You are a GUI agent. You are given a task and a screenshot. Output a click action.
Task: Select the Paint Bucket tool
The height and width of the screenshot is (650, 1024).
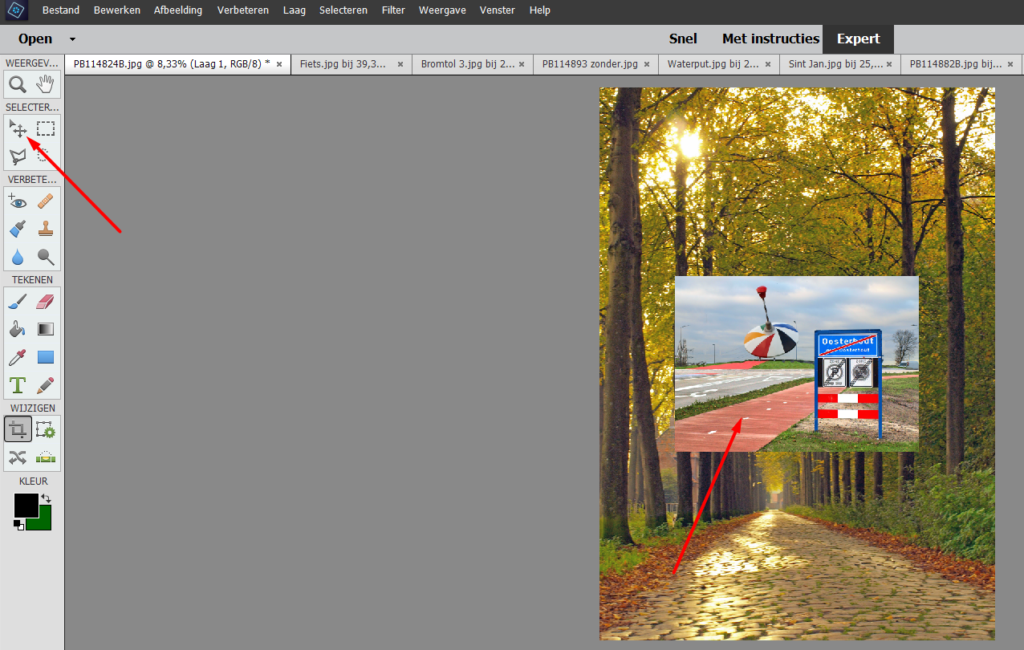18,329
